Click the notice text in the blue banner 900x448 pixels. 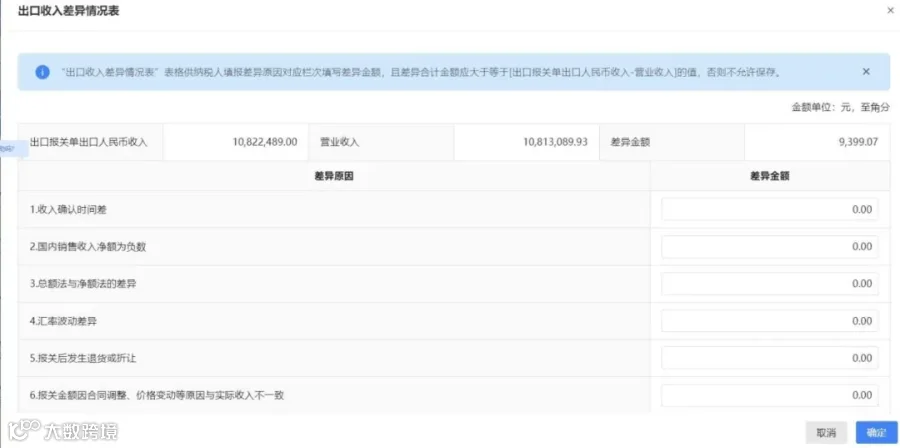point(421,73)
